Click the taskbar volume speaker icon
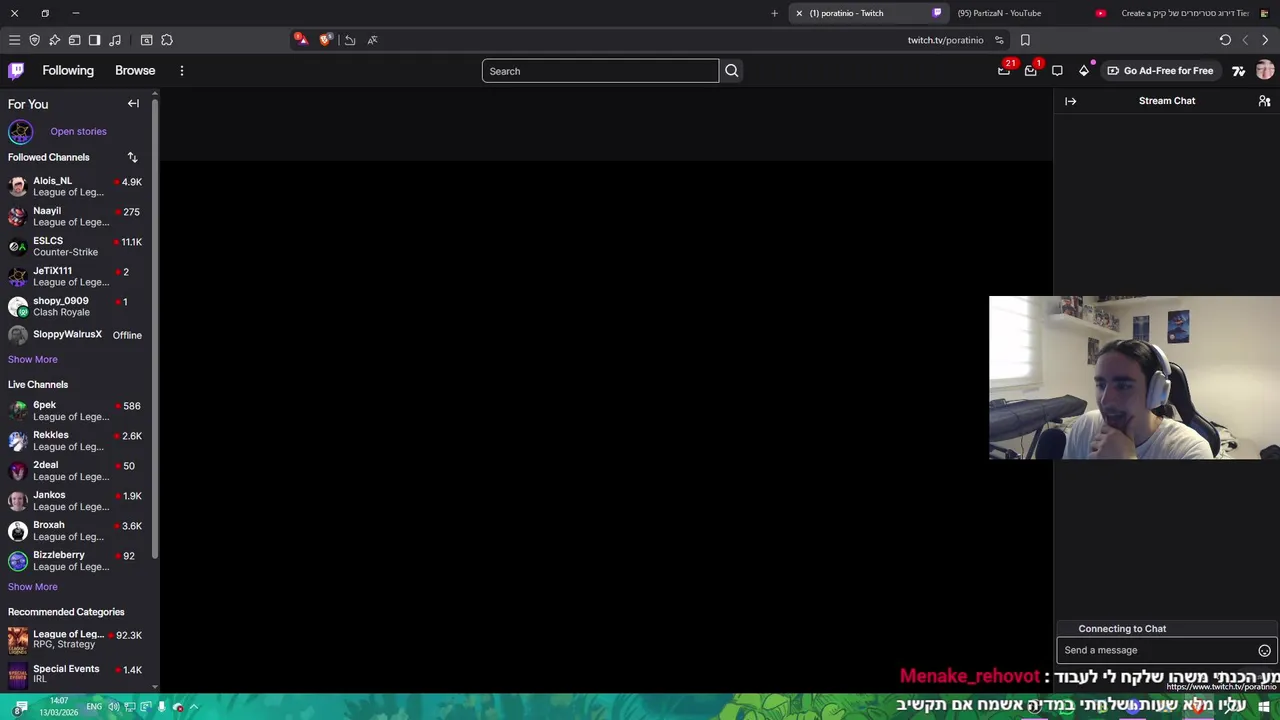The height and width of the screenshot is (720, 1280). point(113,707)
